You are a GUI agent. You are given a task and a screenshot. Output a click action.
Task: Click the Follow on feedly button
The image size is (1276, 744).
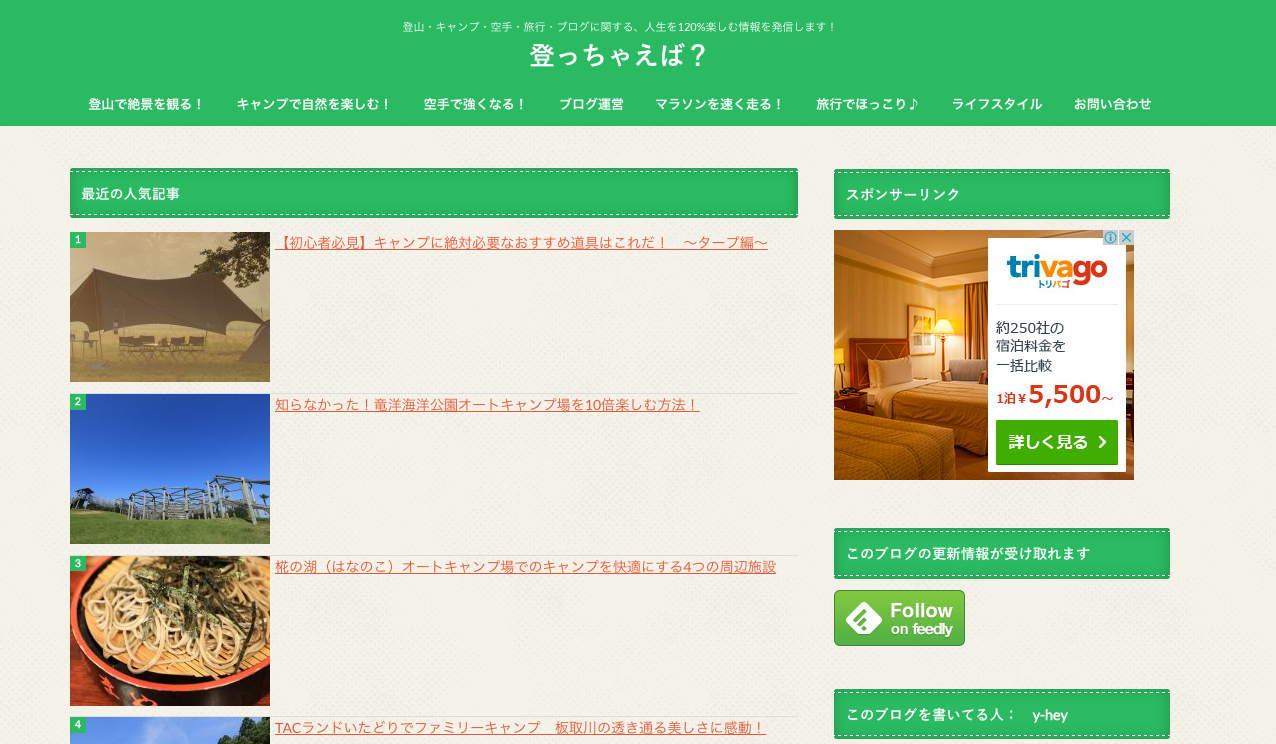pyautogui.click(x=899, y=618)
